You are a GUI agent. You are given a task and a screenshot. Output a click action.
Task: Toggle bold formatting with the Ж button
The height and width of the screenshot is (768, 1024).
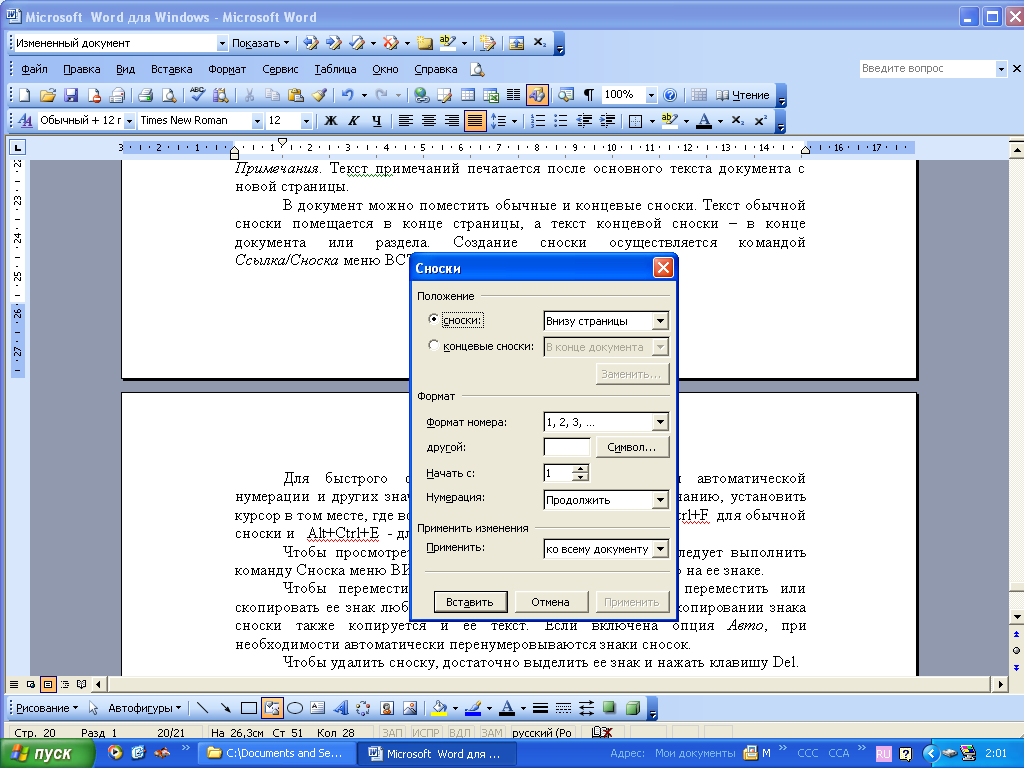coord(331,121)
